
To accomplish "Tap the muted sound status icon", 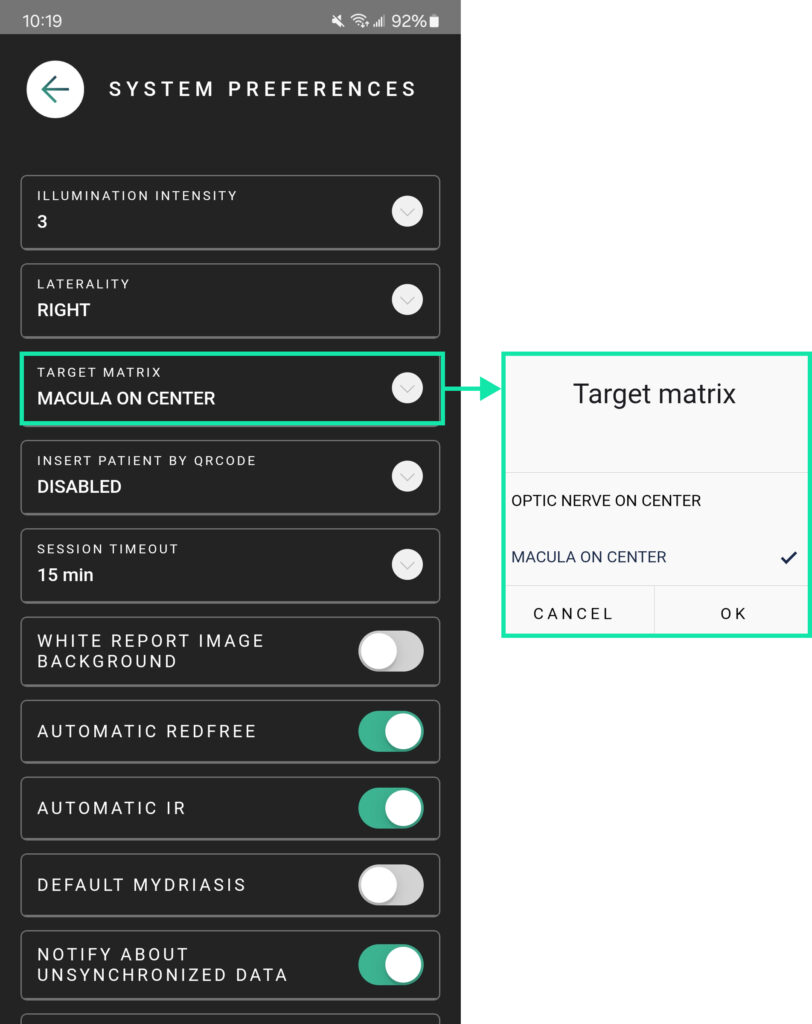I will 337,21.
